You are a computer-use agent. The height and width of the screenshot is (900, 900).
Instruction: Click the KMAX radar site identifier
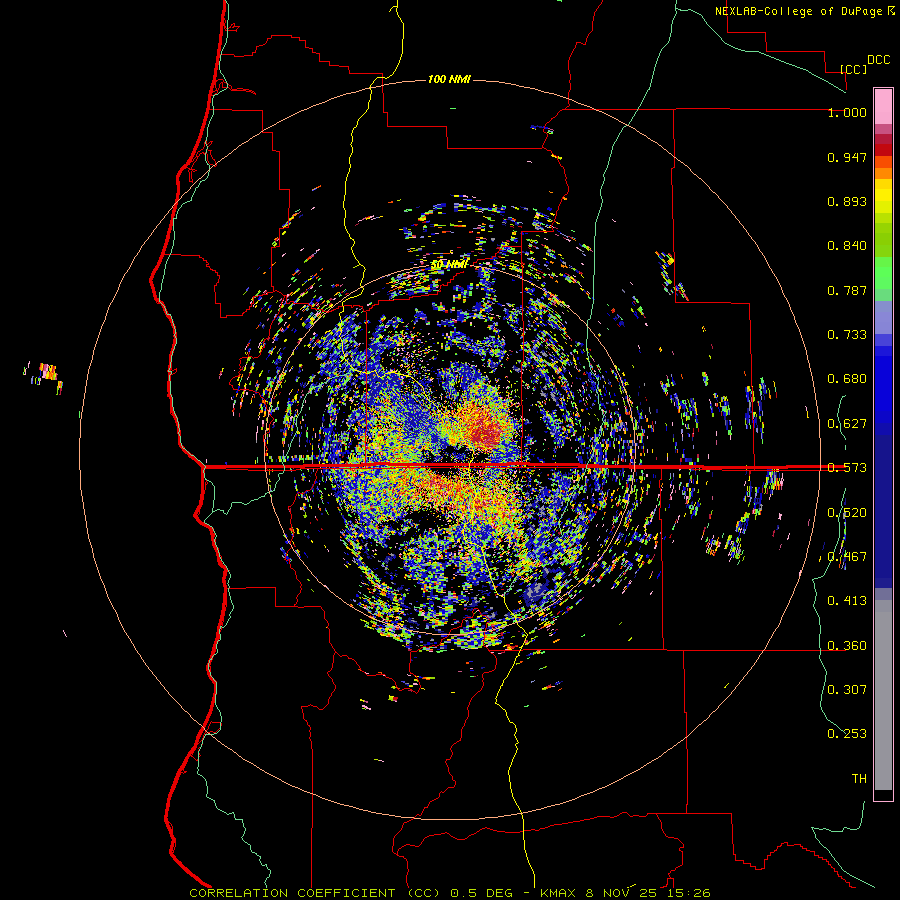[558, 893]
